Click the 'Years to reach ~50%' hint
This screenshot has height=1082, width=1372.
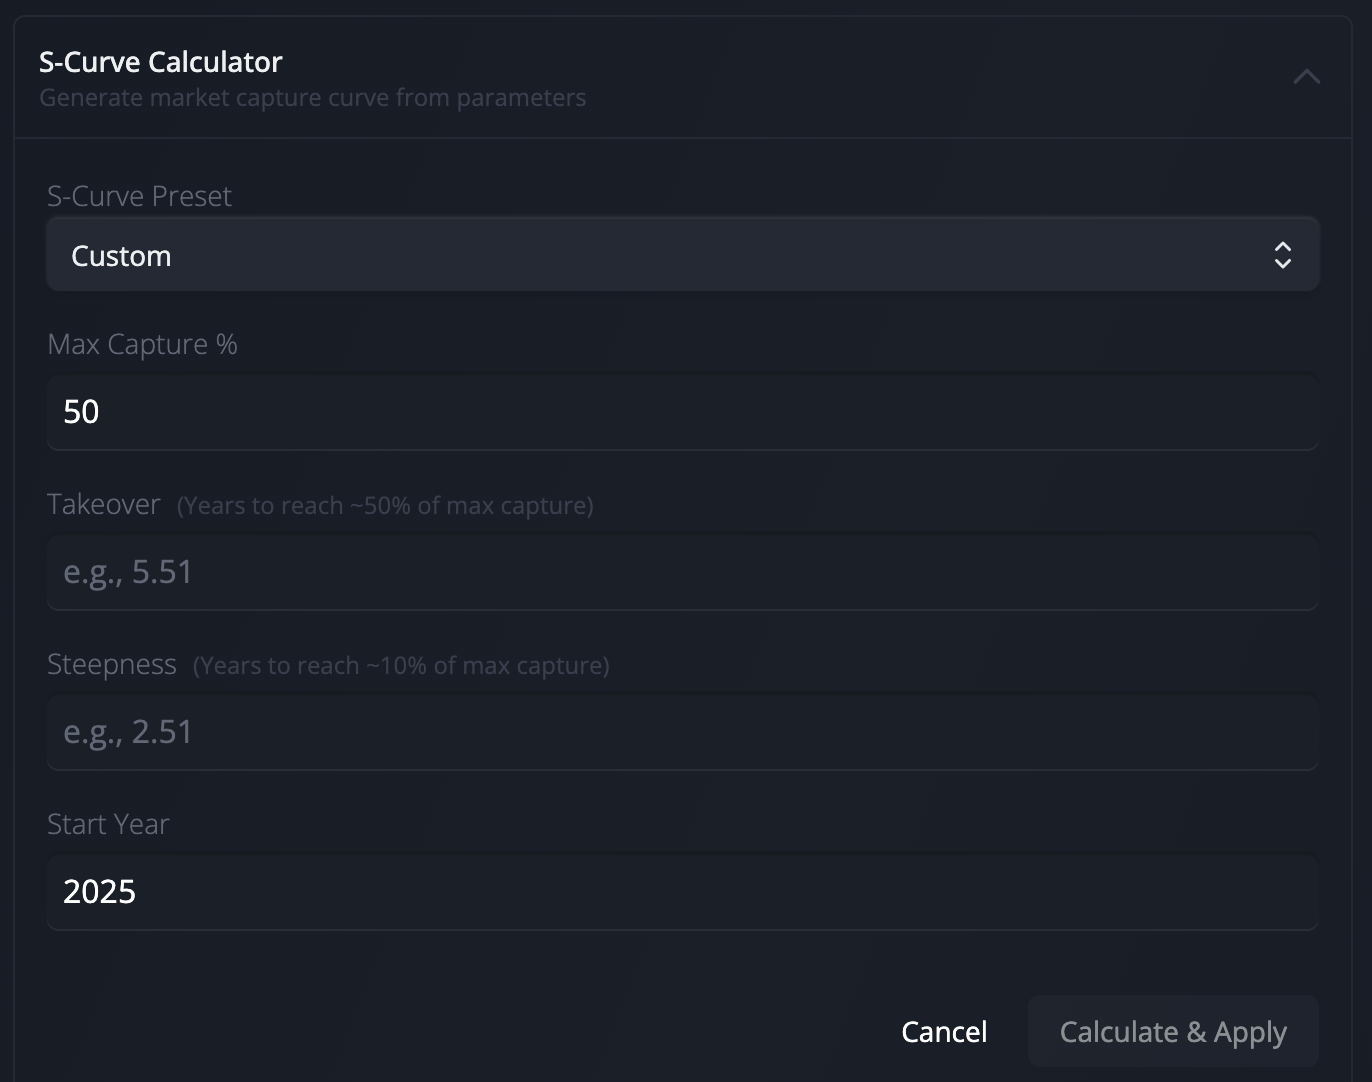pyautogui.click(x=385, y=506)
